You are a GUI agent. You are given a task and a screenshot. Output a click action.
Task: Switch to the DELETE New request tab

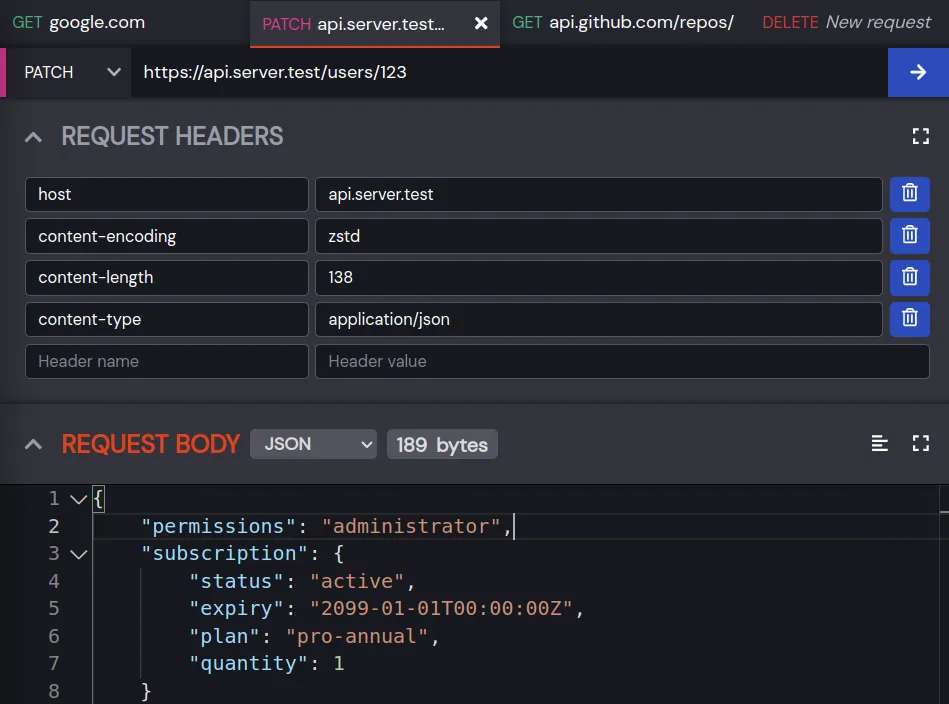(846, 23)
